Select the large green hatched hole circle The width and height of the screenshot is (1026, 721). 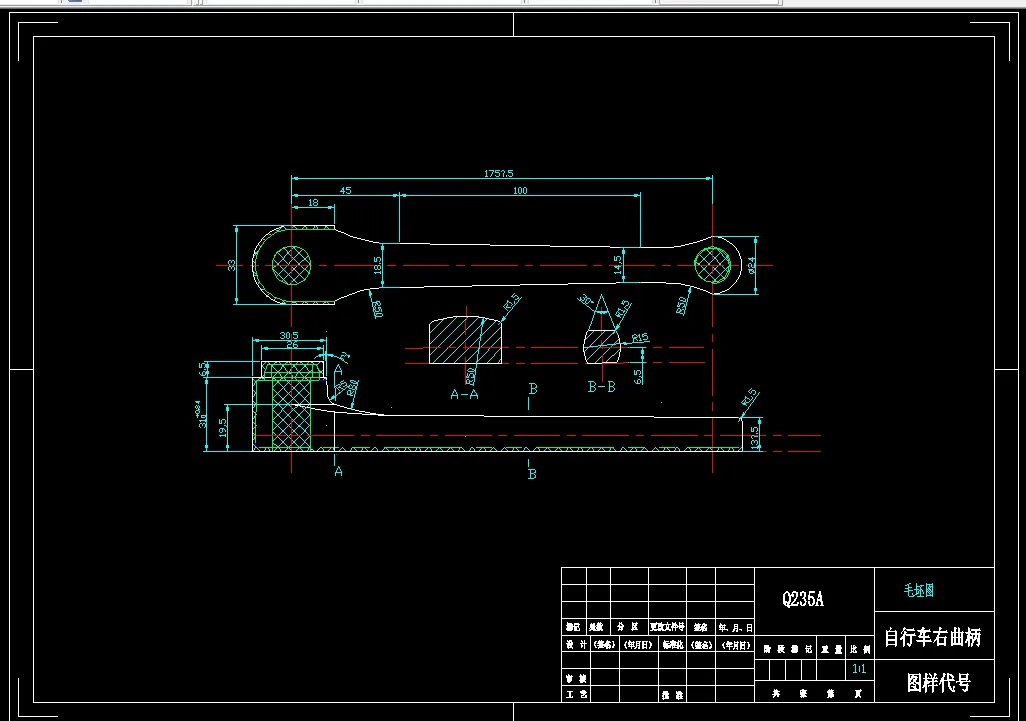[291, 265]
